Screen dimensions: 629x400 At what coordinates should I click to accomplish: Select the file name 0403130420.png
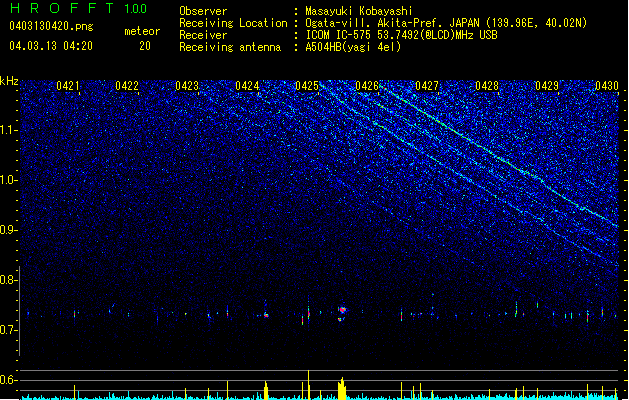pos(51,26)
